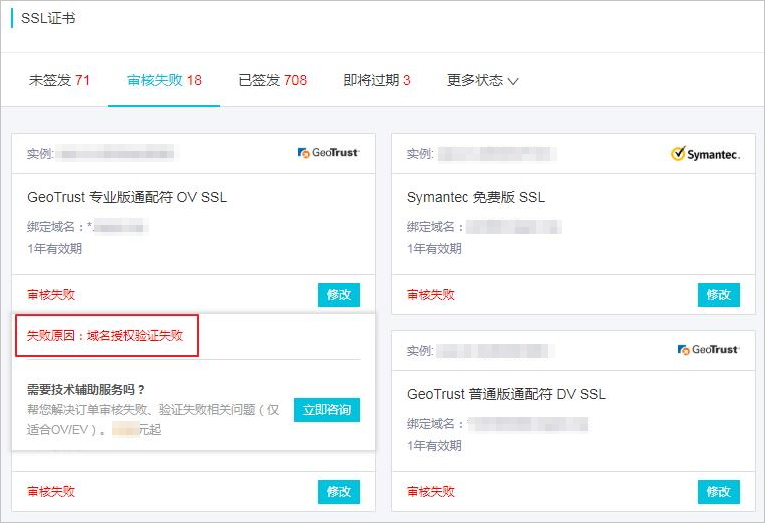This screenshot has height=523, width=765.
Task: Click 实例 label on Symantec card
Action: [420, 154]
